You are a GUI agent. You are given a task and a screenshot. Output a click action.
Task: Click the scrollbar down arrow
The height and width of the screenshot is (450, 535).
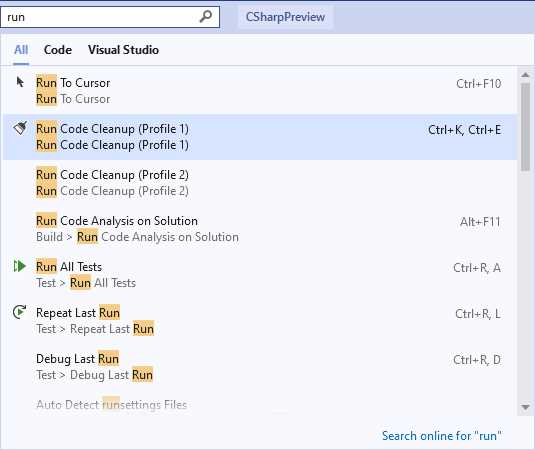525,407
